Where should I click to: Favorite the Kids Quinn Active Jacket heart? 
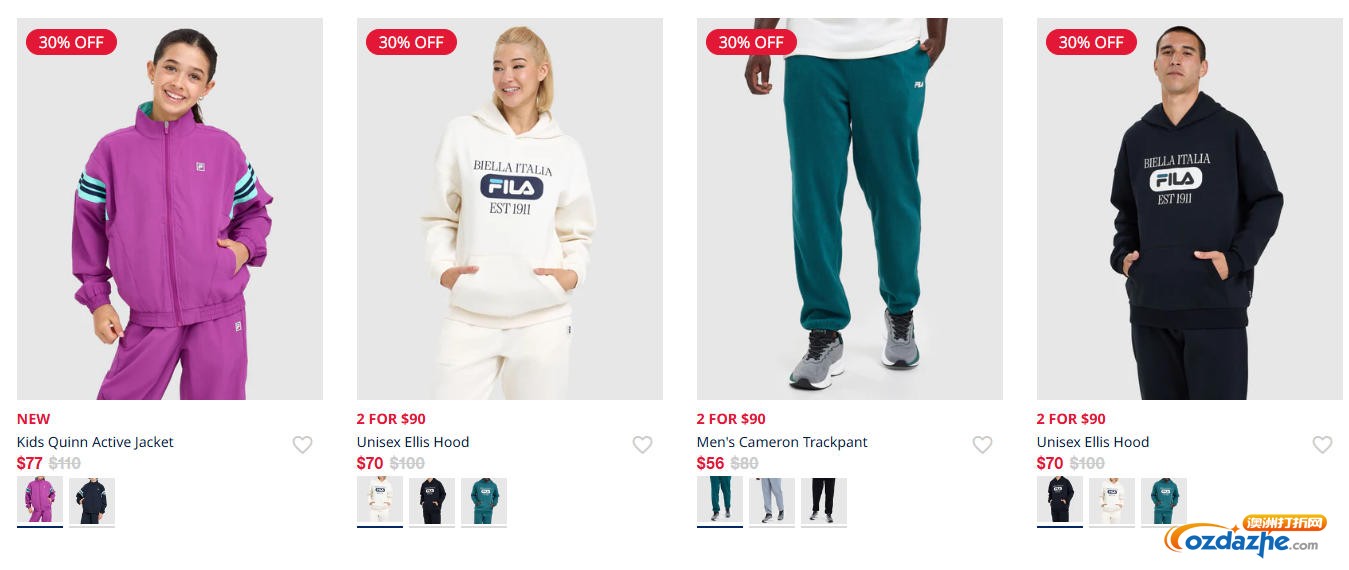pos(303,445)
